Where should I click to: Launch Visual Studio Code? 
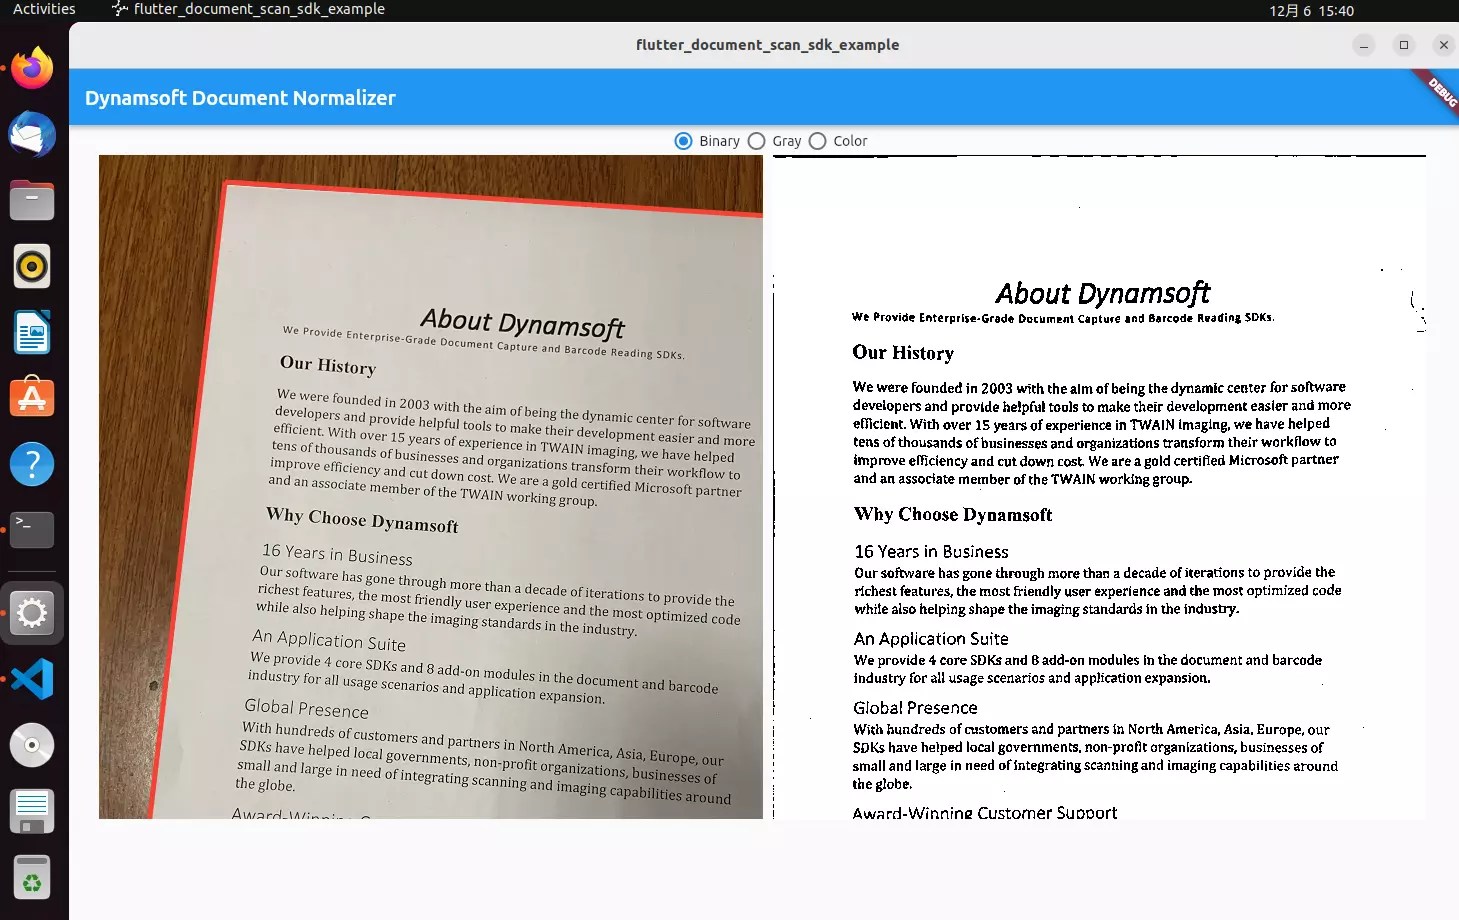tap(31, 679)
